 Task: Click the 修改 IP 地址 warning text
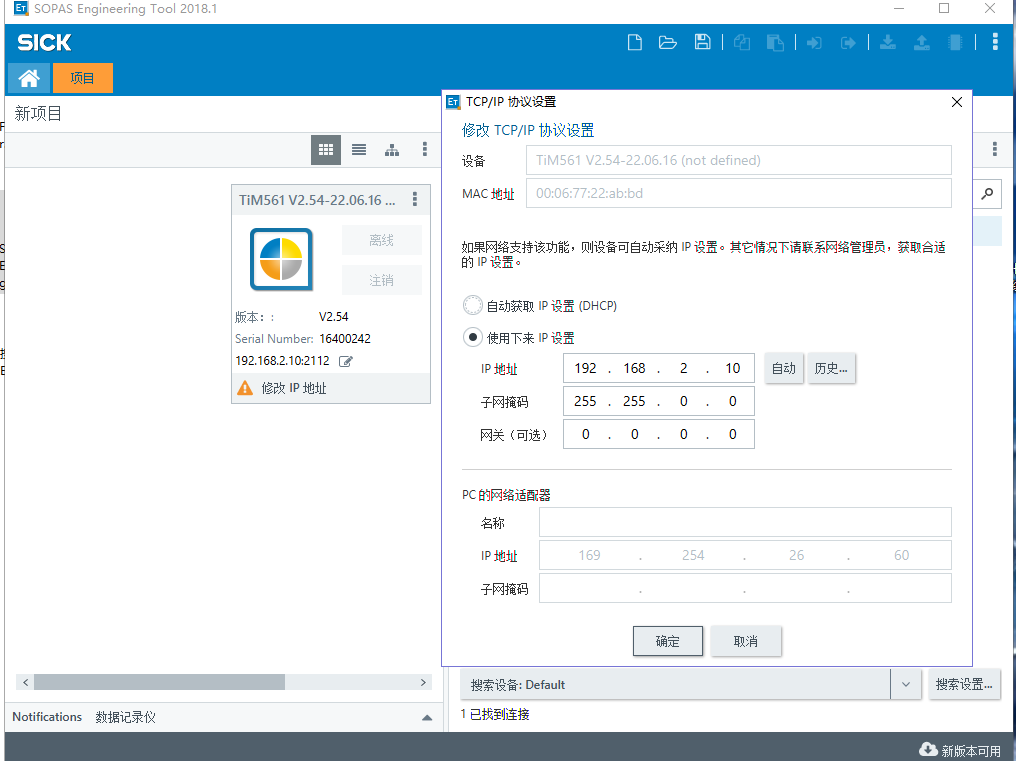[x=294, y=388]
